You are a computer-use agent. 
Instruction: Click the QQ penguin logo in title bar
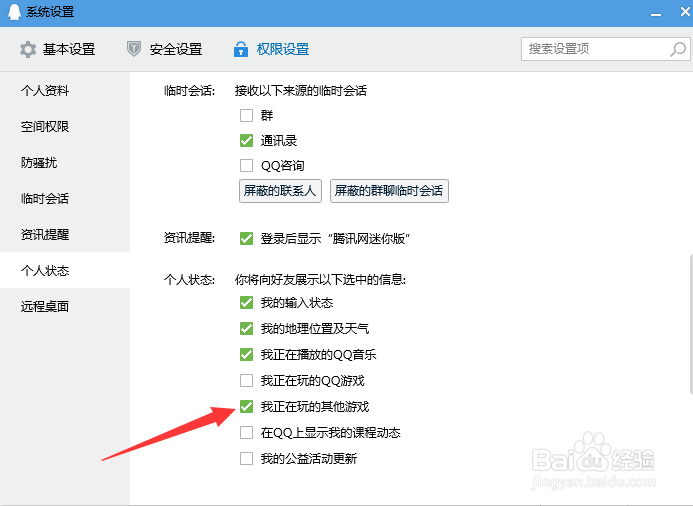14,11
